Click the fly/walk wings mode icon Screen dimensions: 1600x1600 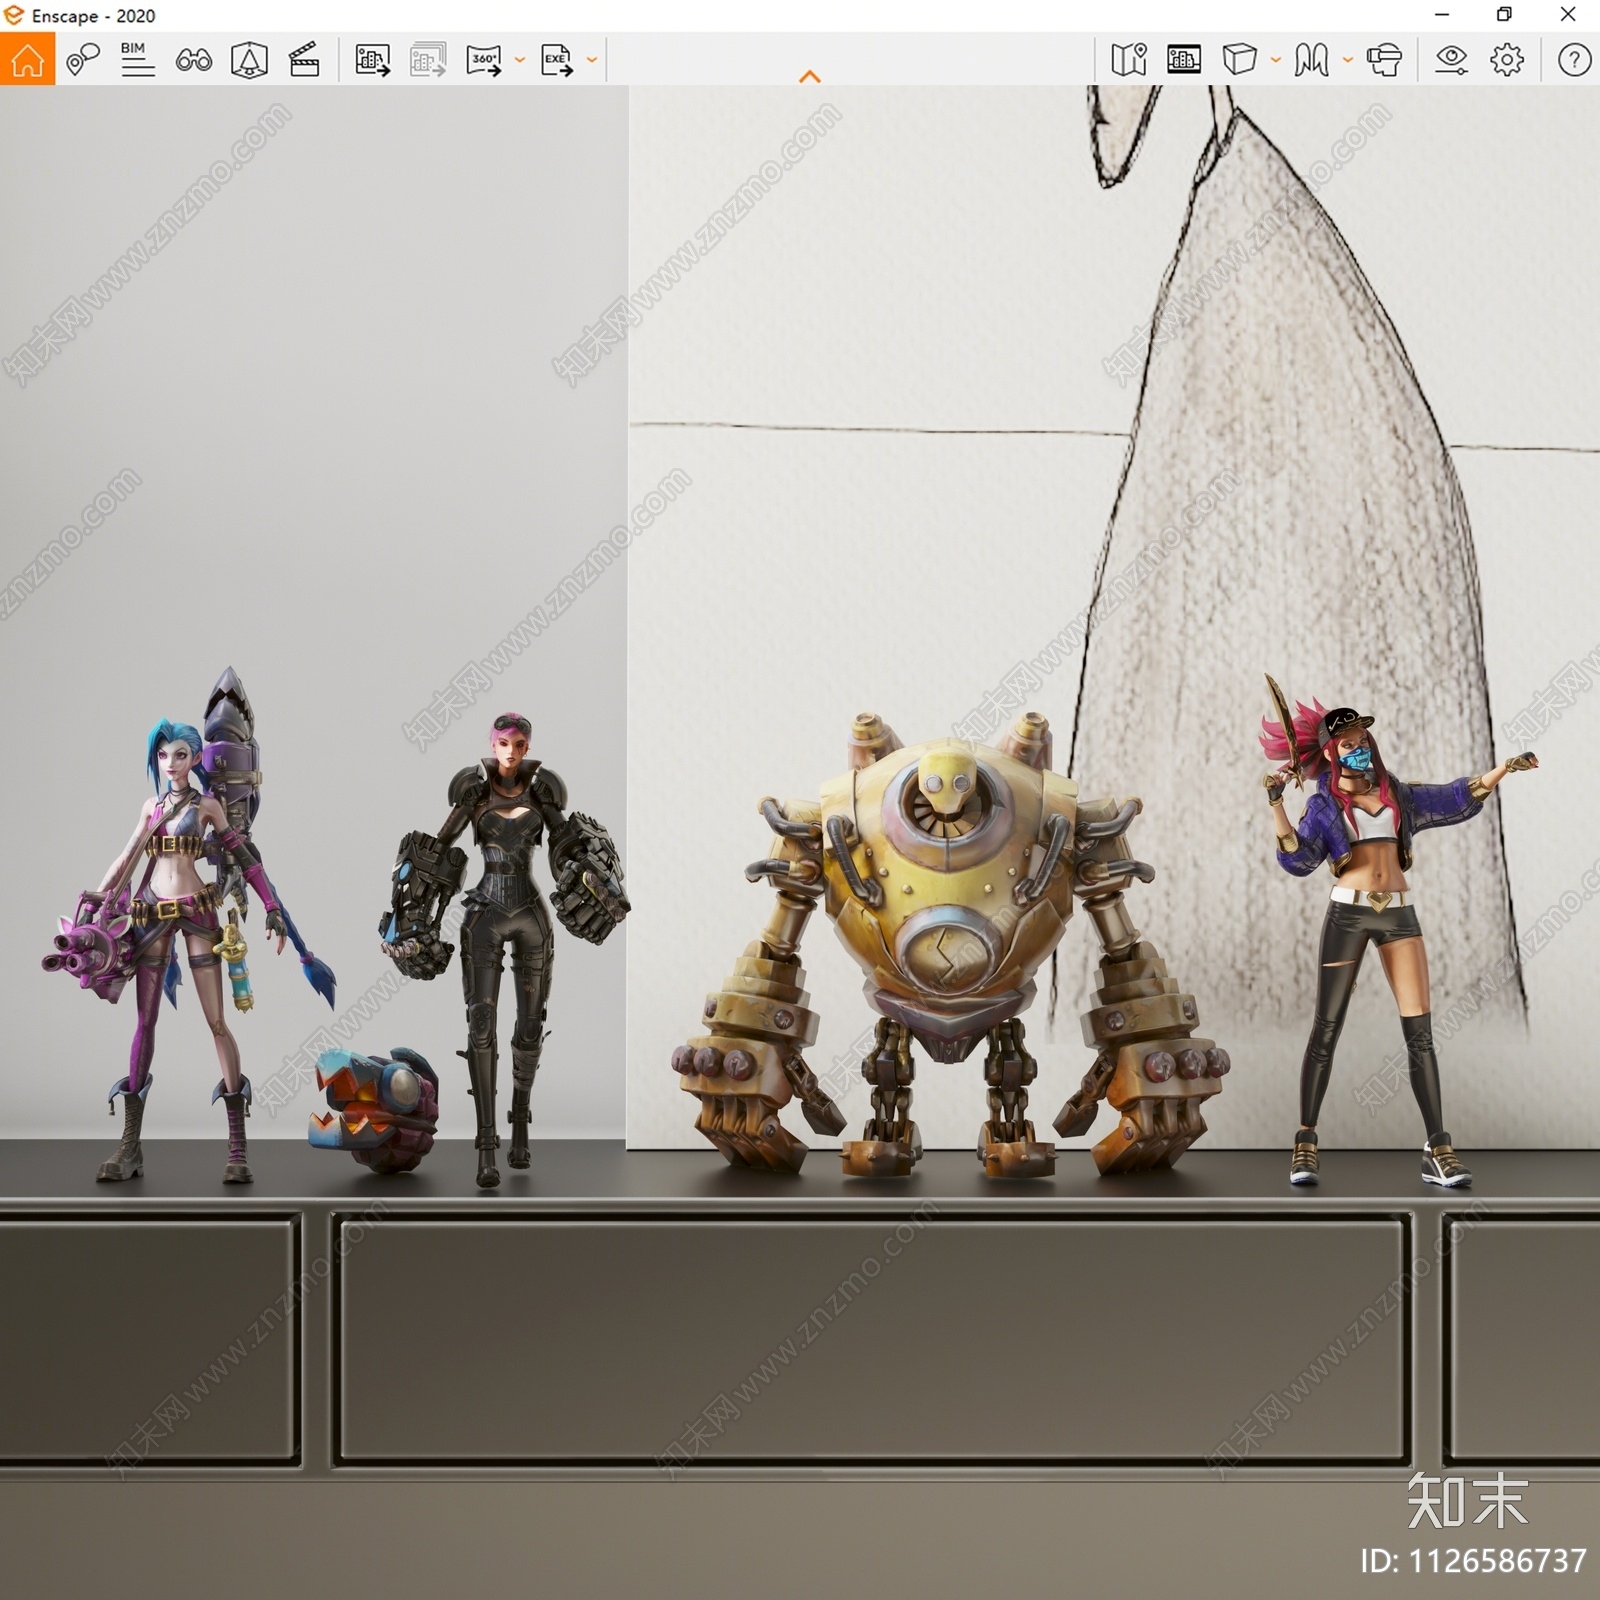(x=1311, y=60)
